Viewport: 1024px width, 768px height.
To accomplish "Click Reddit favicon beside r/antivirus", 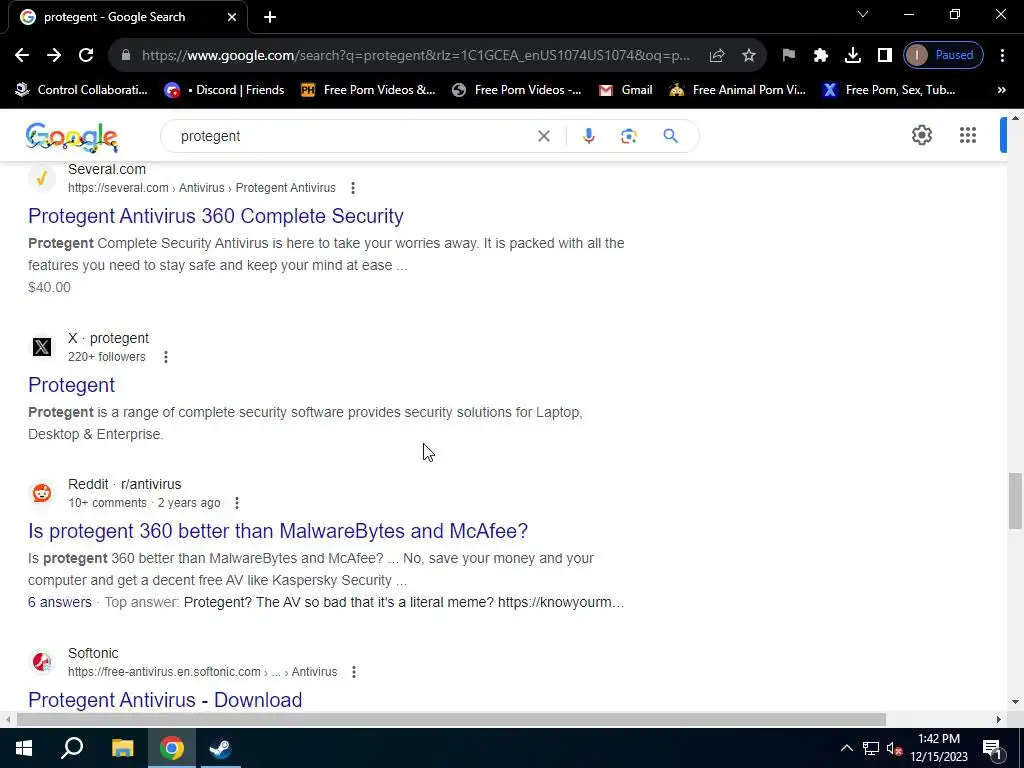I will click(x=42, y=493).
